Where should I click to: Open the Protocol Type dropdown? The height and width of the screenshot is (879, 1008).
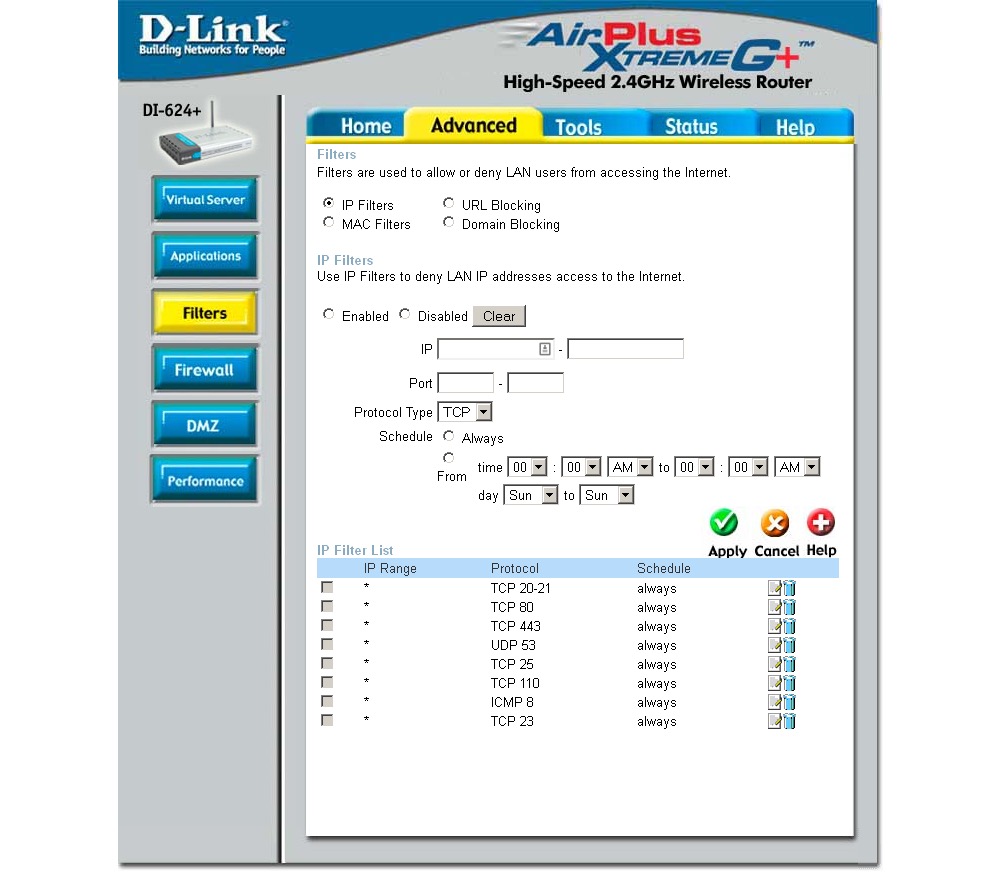point(465,412)
